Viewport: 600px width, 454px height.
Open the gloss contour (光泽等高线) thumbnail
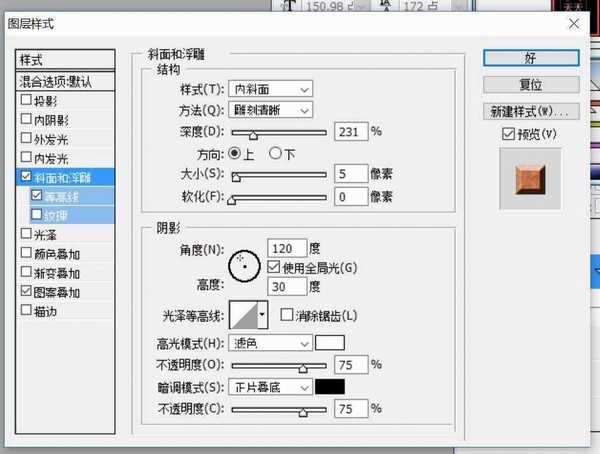click(243, 316)
